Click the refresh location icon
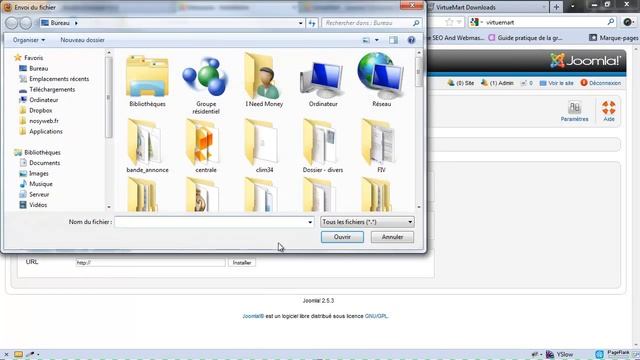The image size is (640, 360). (x=312, y=23)
